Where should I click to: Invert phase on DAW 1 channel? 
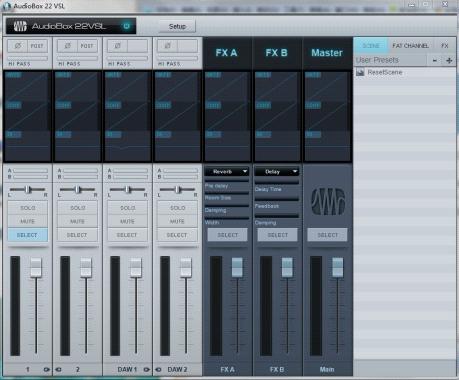(118, 46)
